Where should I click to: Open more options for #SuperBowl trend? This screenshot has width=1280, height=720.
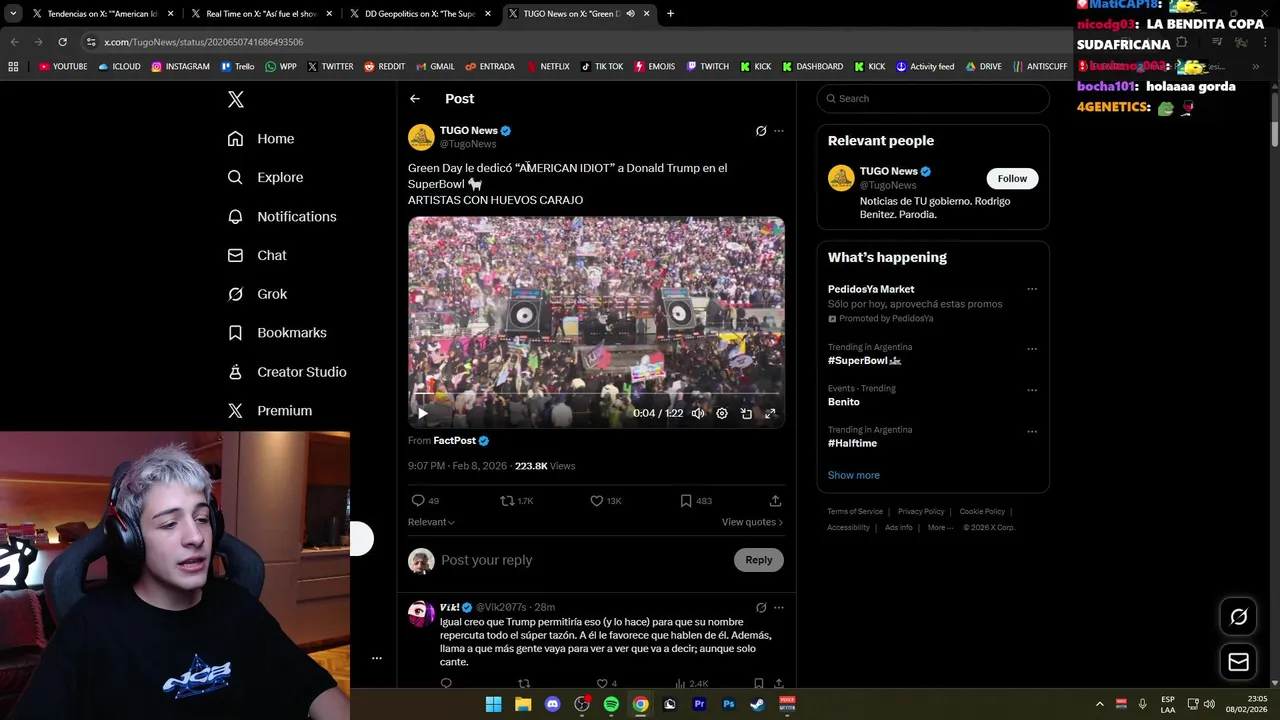point(1032,349)
